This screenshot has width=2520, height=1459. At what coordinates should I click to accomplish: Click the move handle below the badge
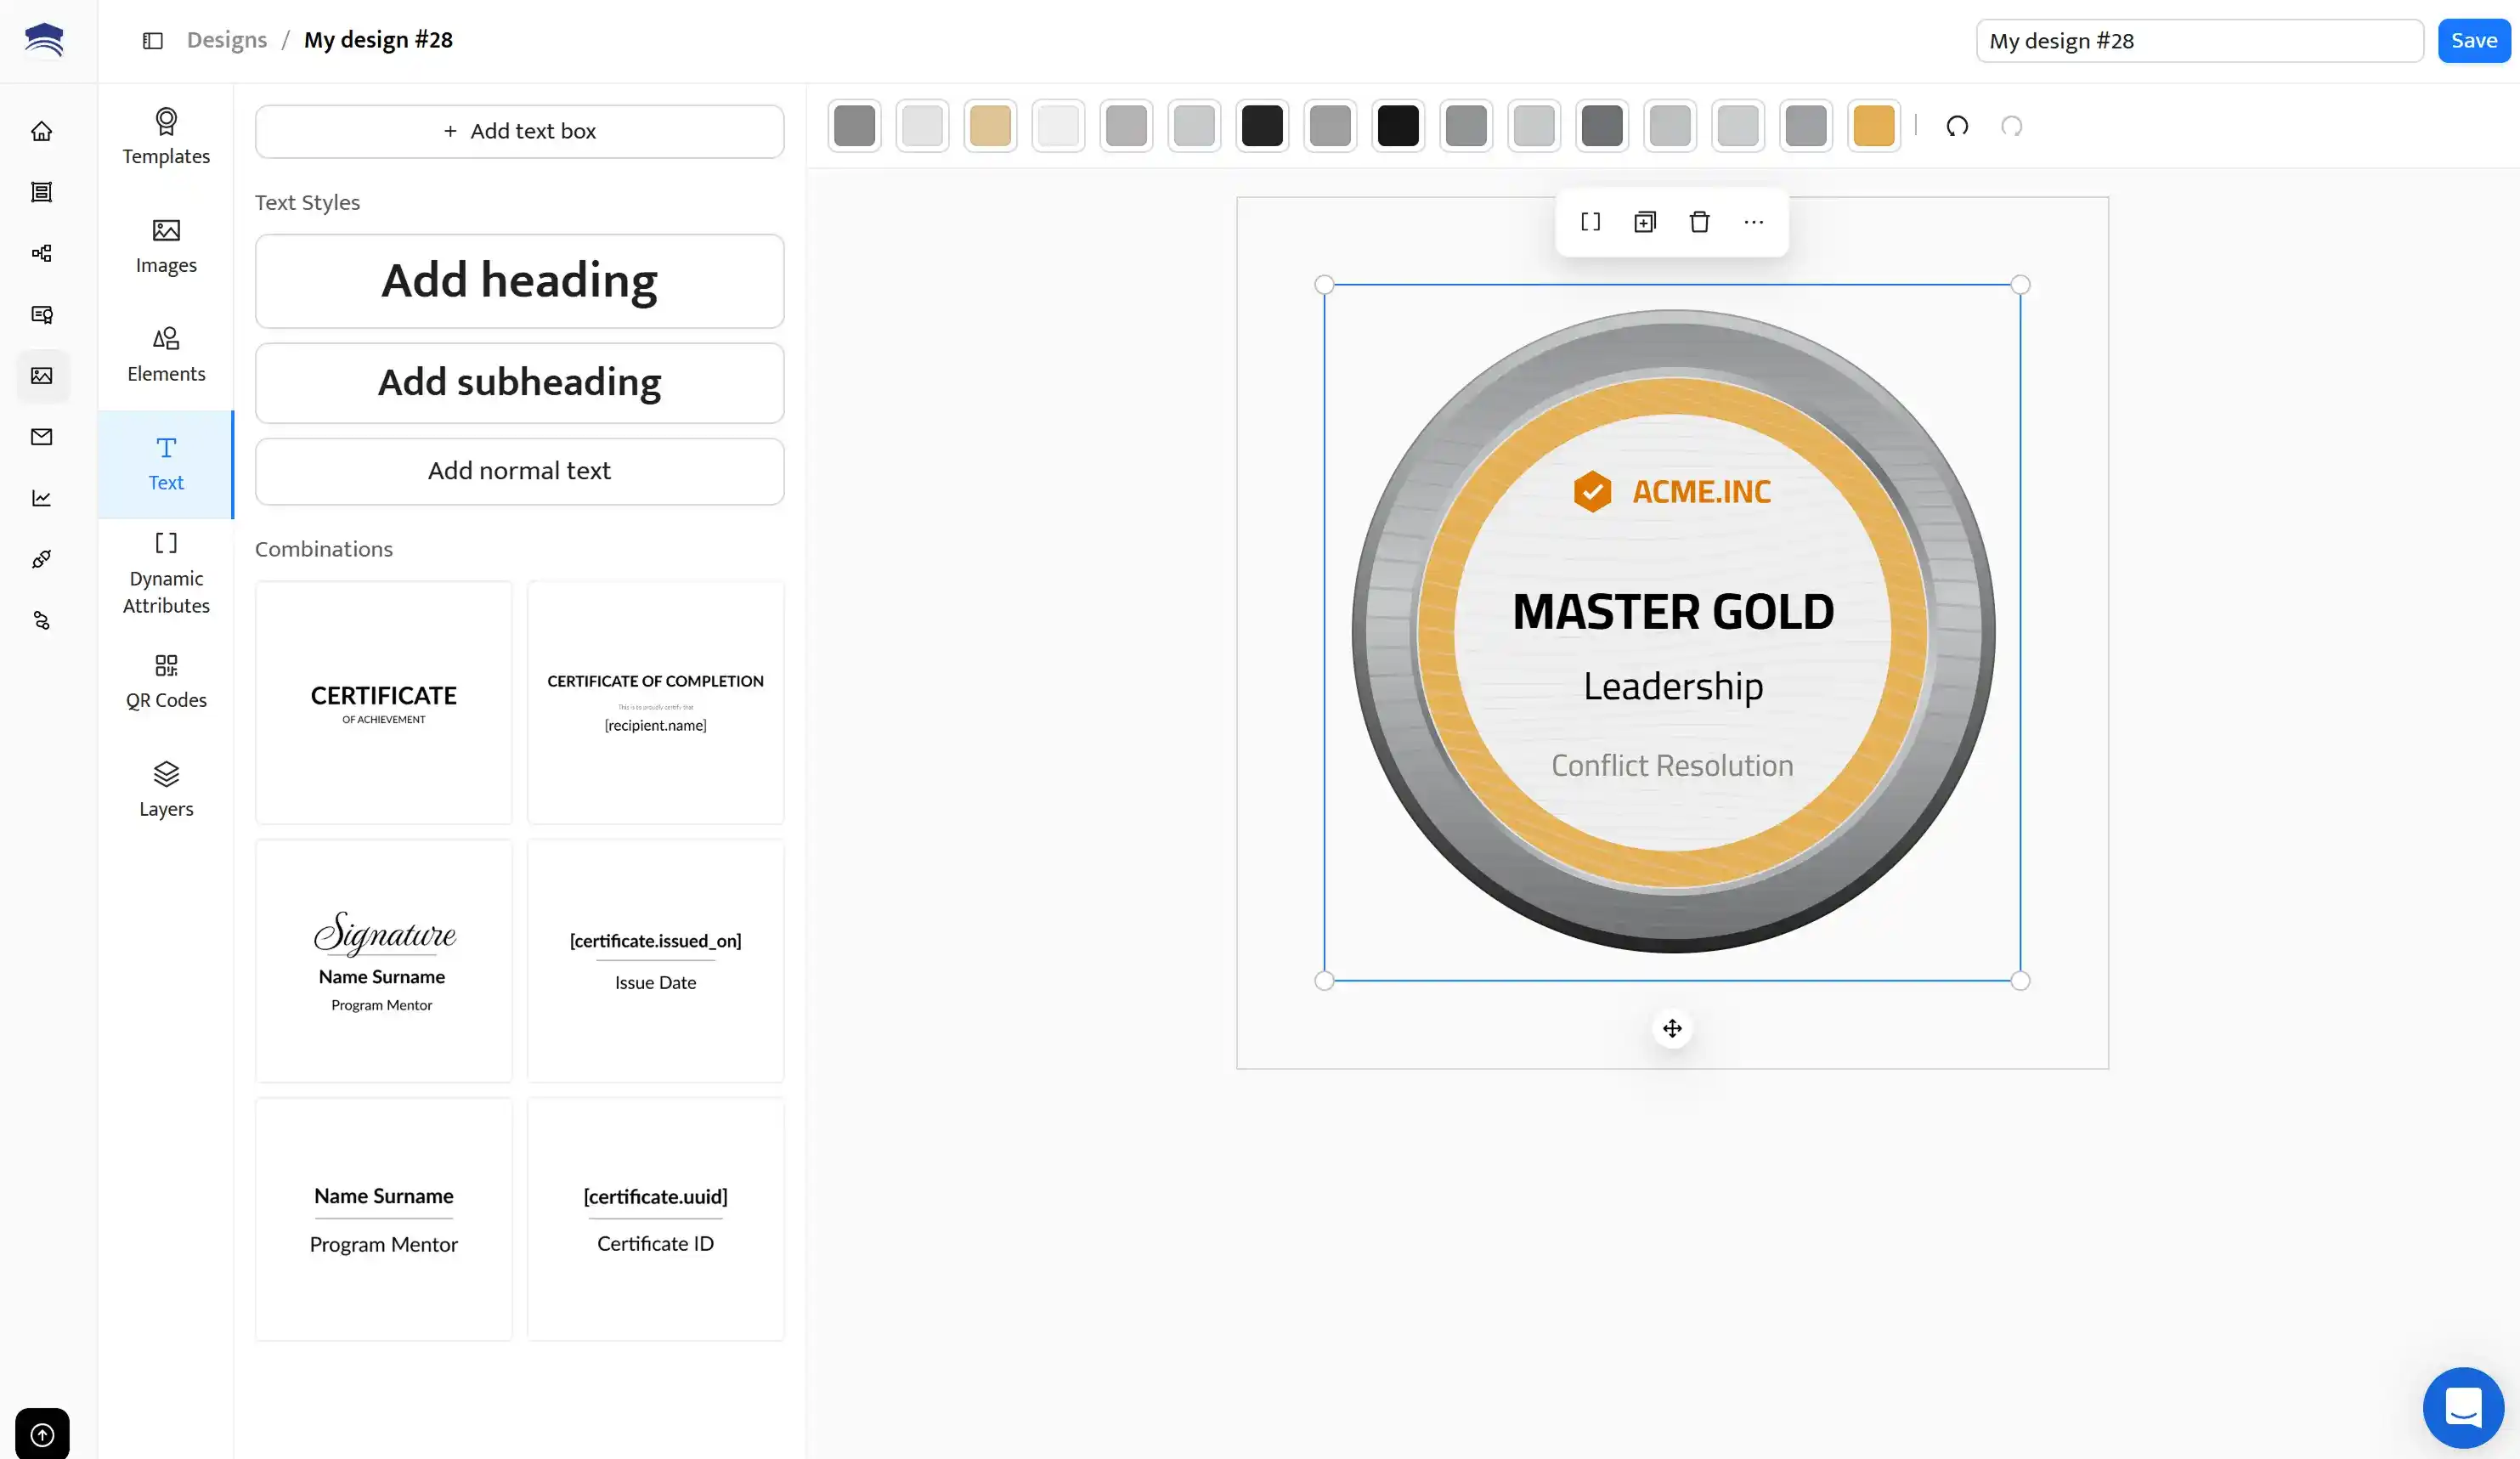[x=1672, y=1028]
